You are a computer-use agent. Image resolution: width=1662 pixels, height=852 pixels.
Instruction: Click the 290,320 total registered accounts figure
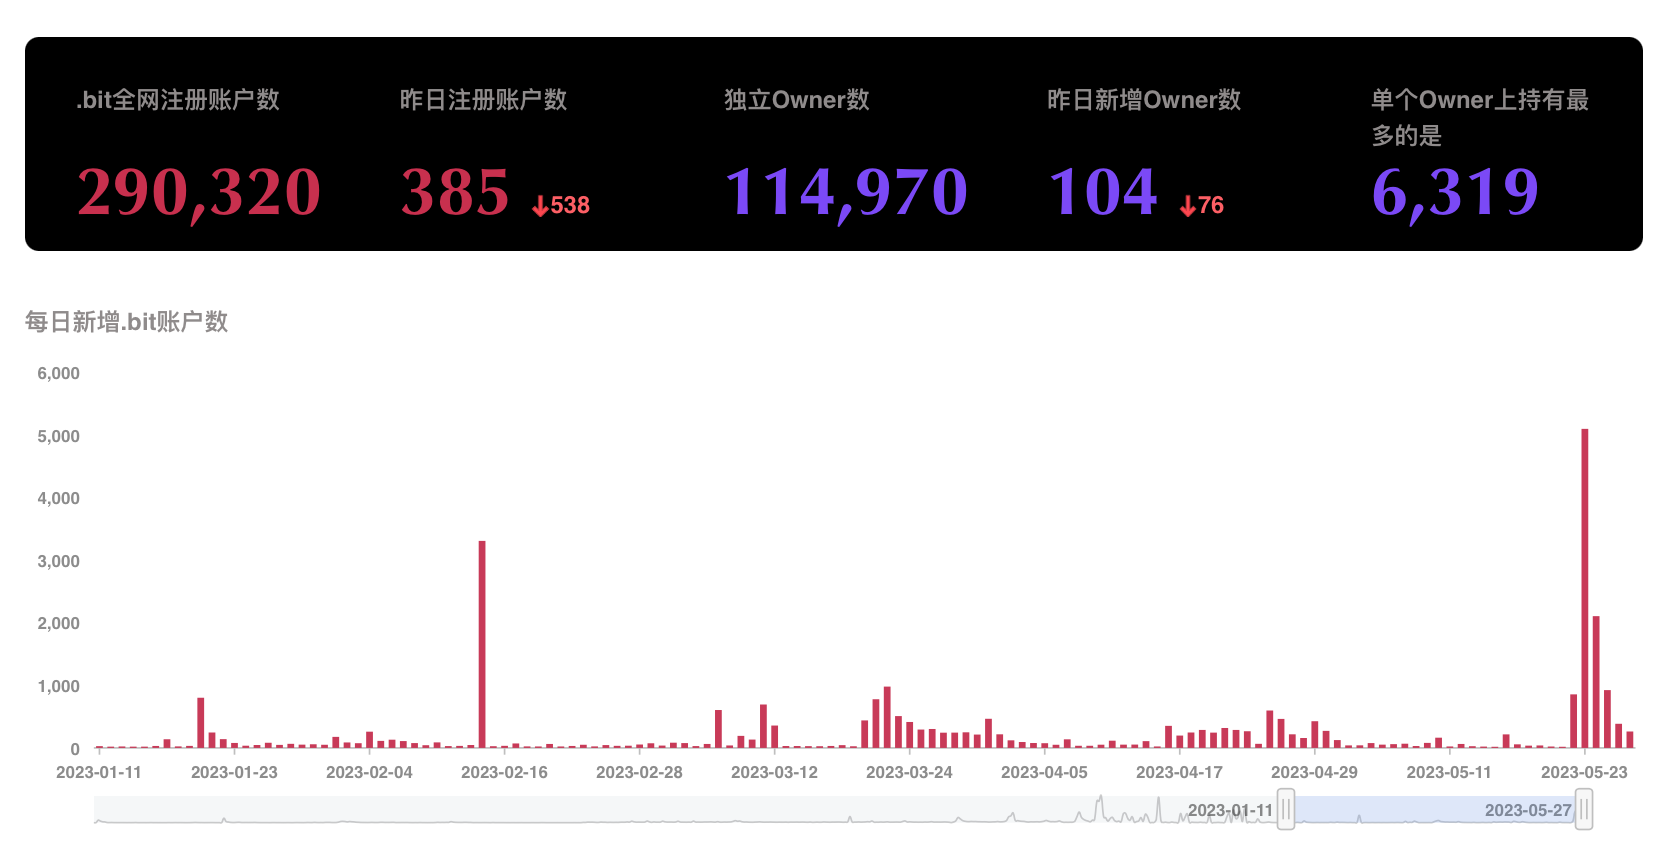tap(199, 192)
